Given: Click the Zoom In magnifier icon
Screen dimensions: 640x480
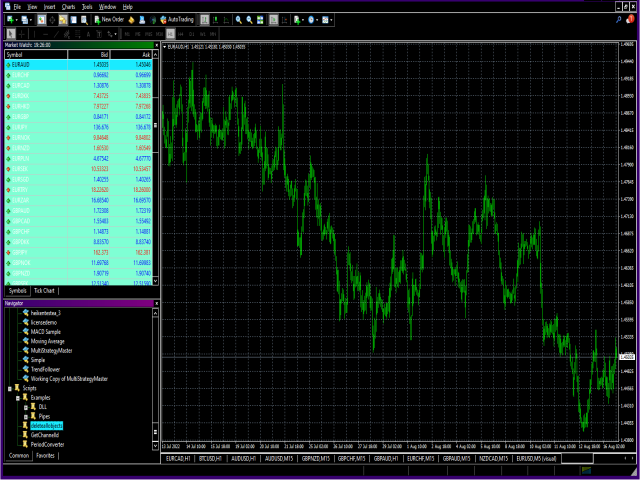Looking at the screenshot, I should (x=239, y=20).
